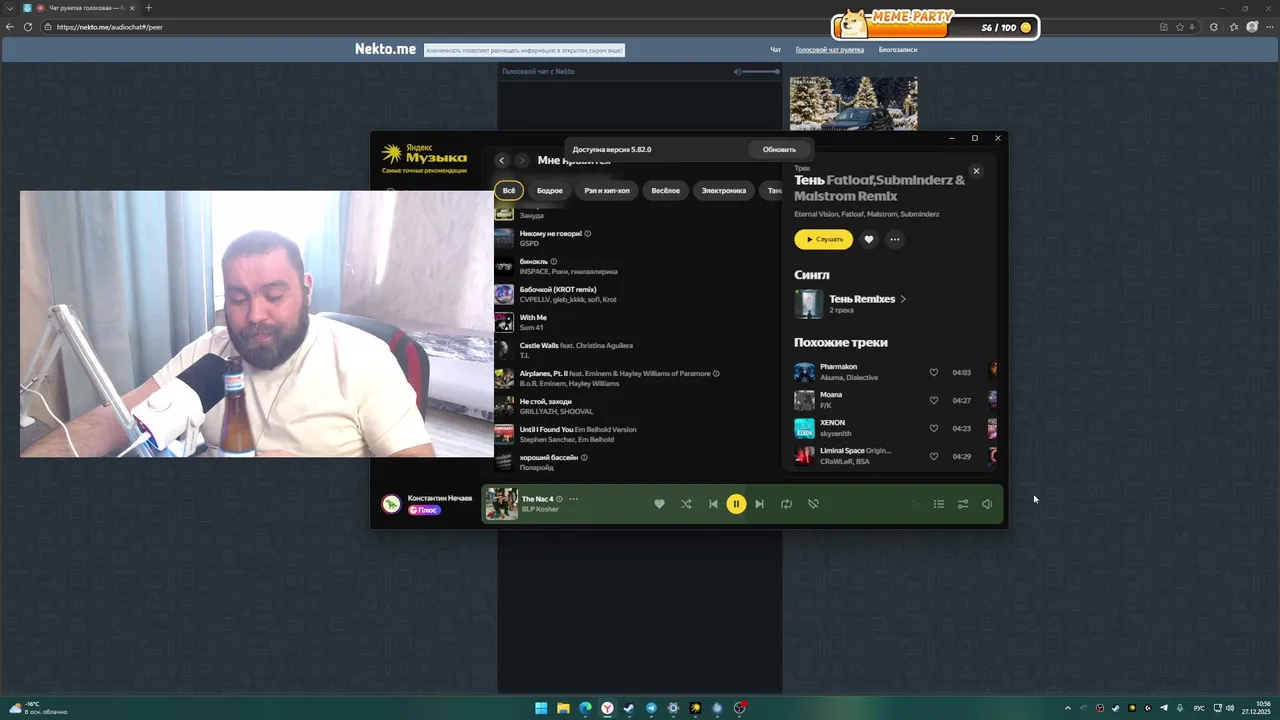Open Константин Нечаев profile avatar
The height and width of the screenshot is (720, 1280).
pos(391,504)
